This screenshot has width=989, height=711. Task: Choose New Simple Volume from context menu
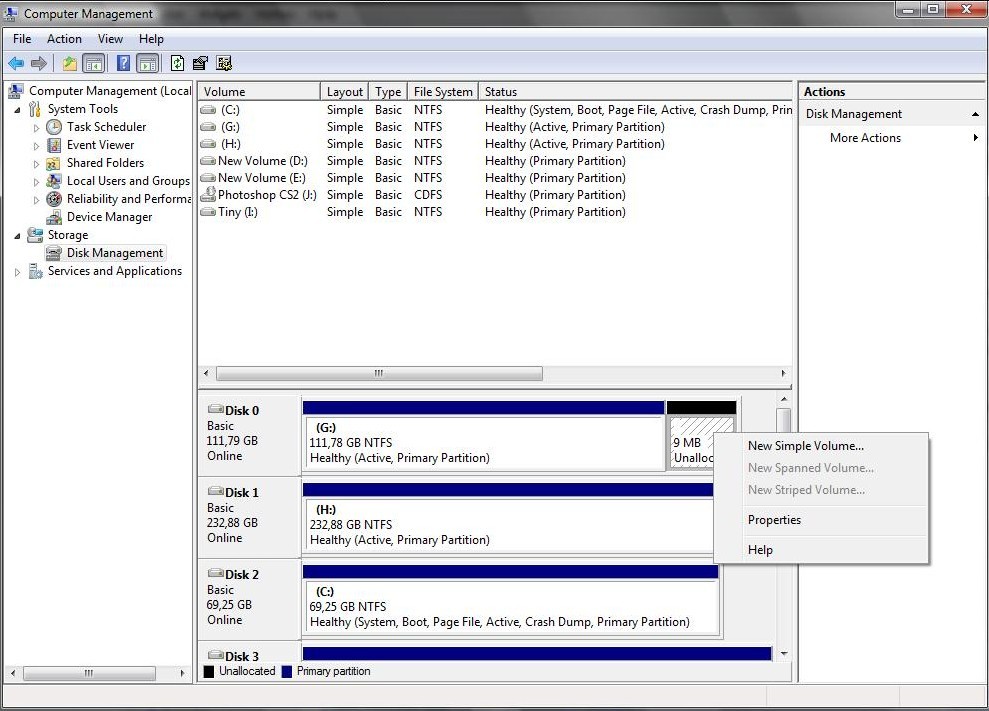[x=805, y=446]
